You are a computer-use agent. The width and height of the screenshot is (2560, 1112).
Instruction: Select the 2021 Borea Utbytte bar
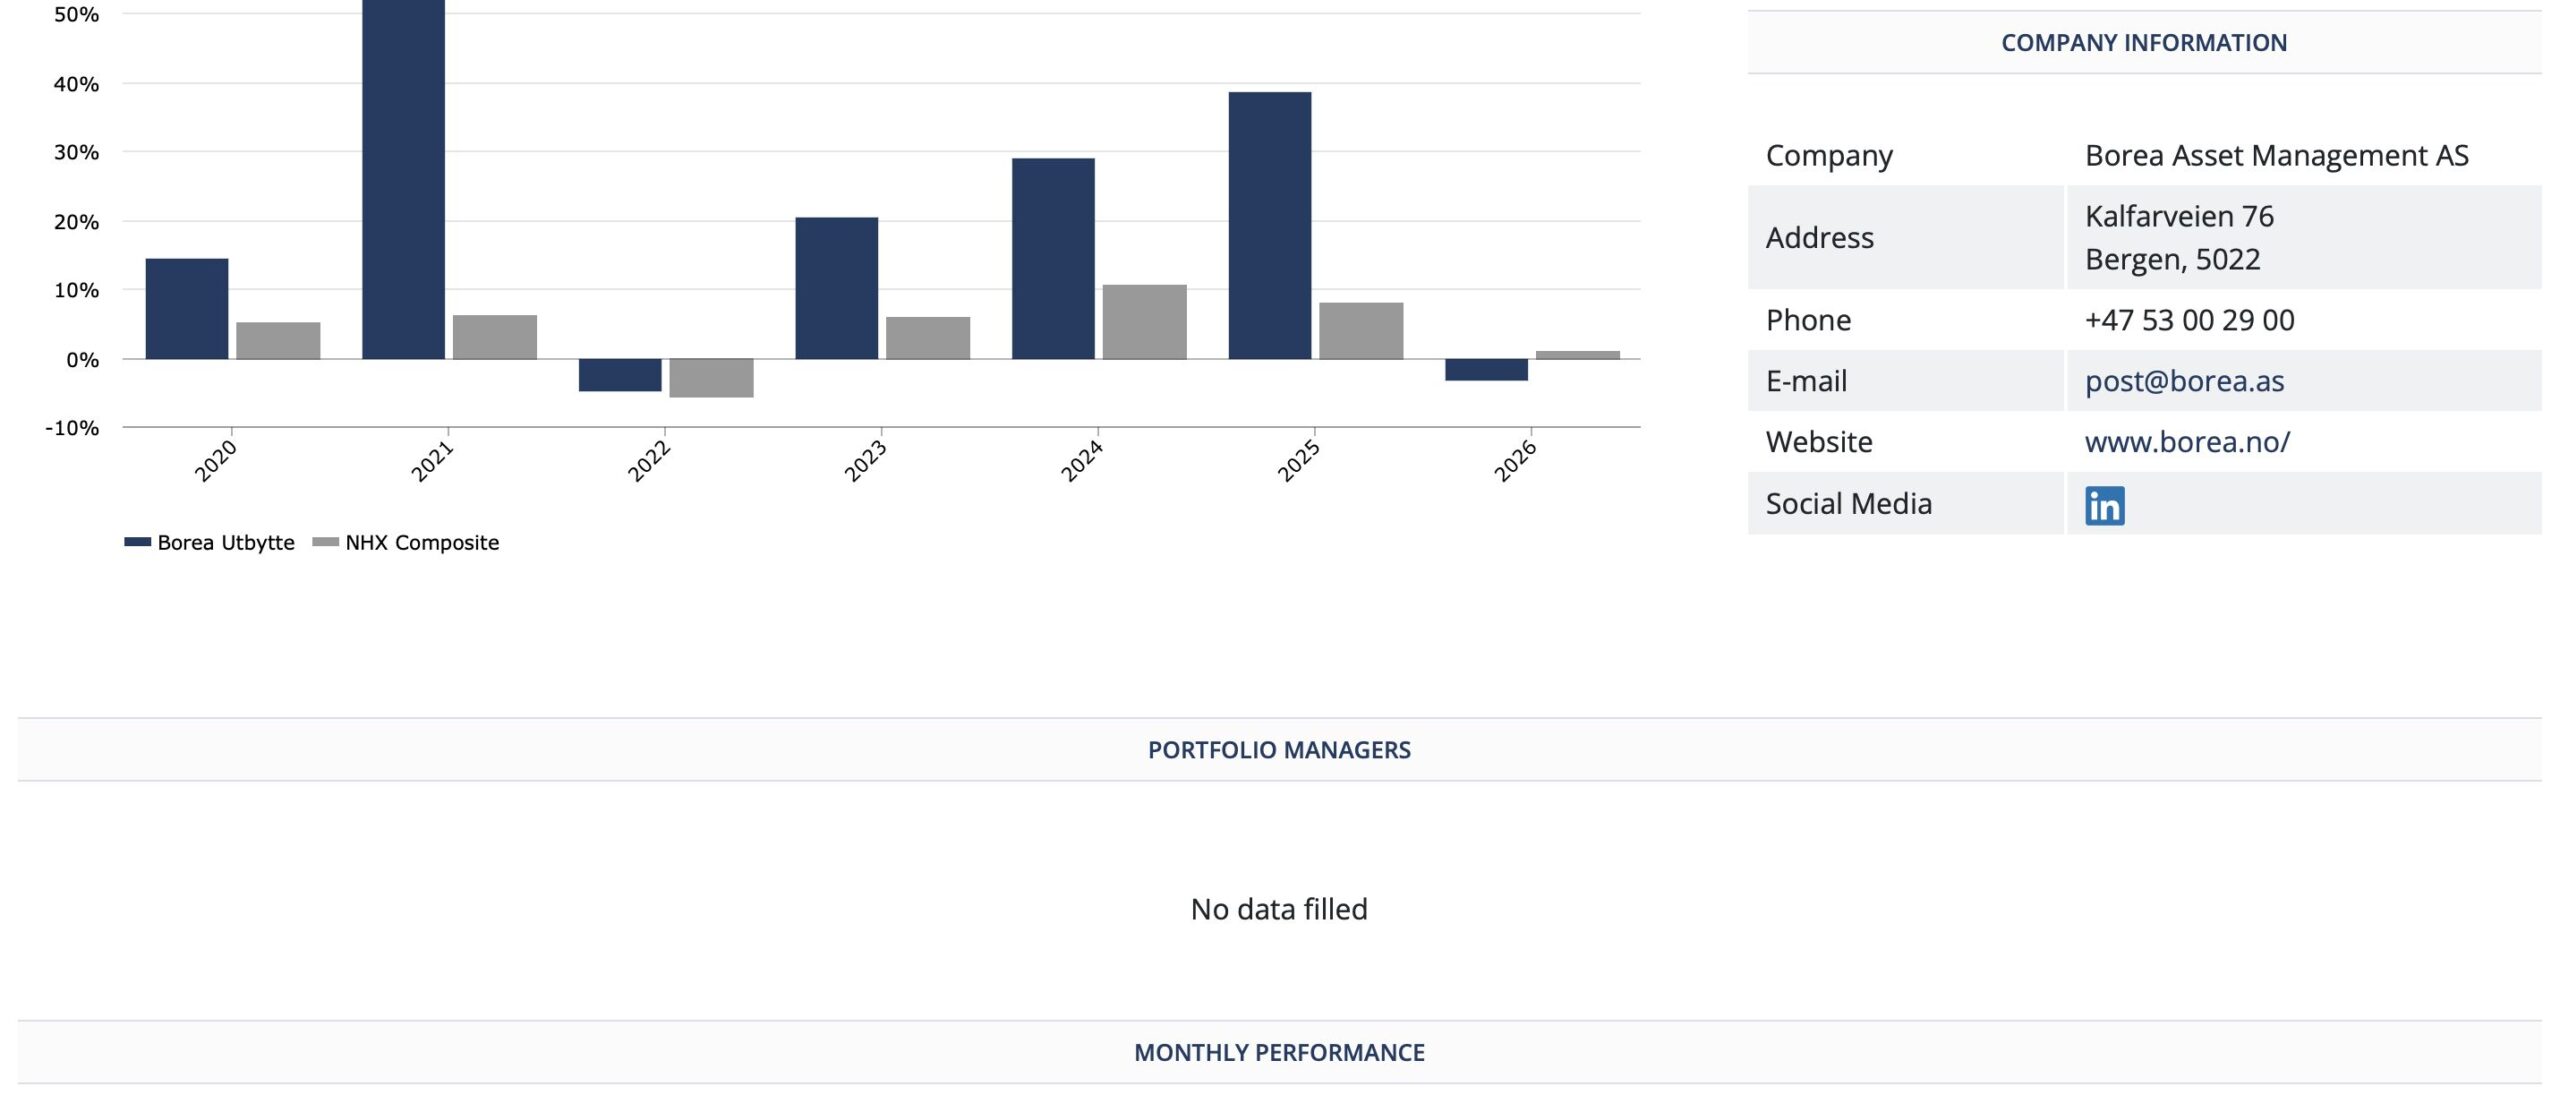[403, 180]
